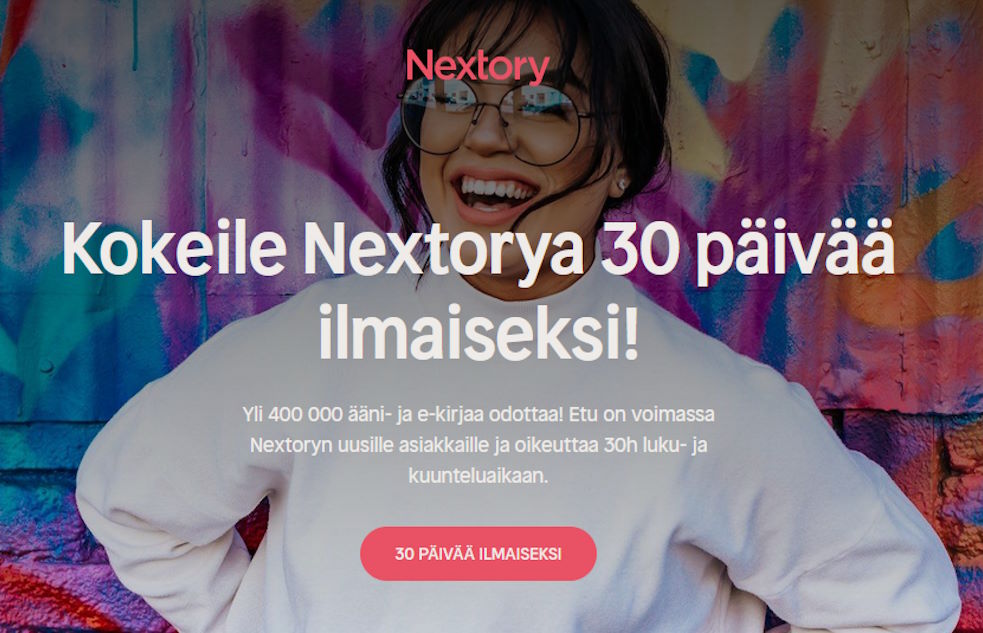Viewport: 983px width, 633px height.
Task: Click the letter N of Nextory logo
Action: tap(420, 65)
